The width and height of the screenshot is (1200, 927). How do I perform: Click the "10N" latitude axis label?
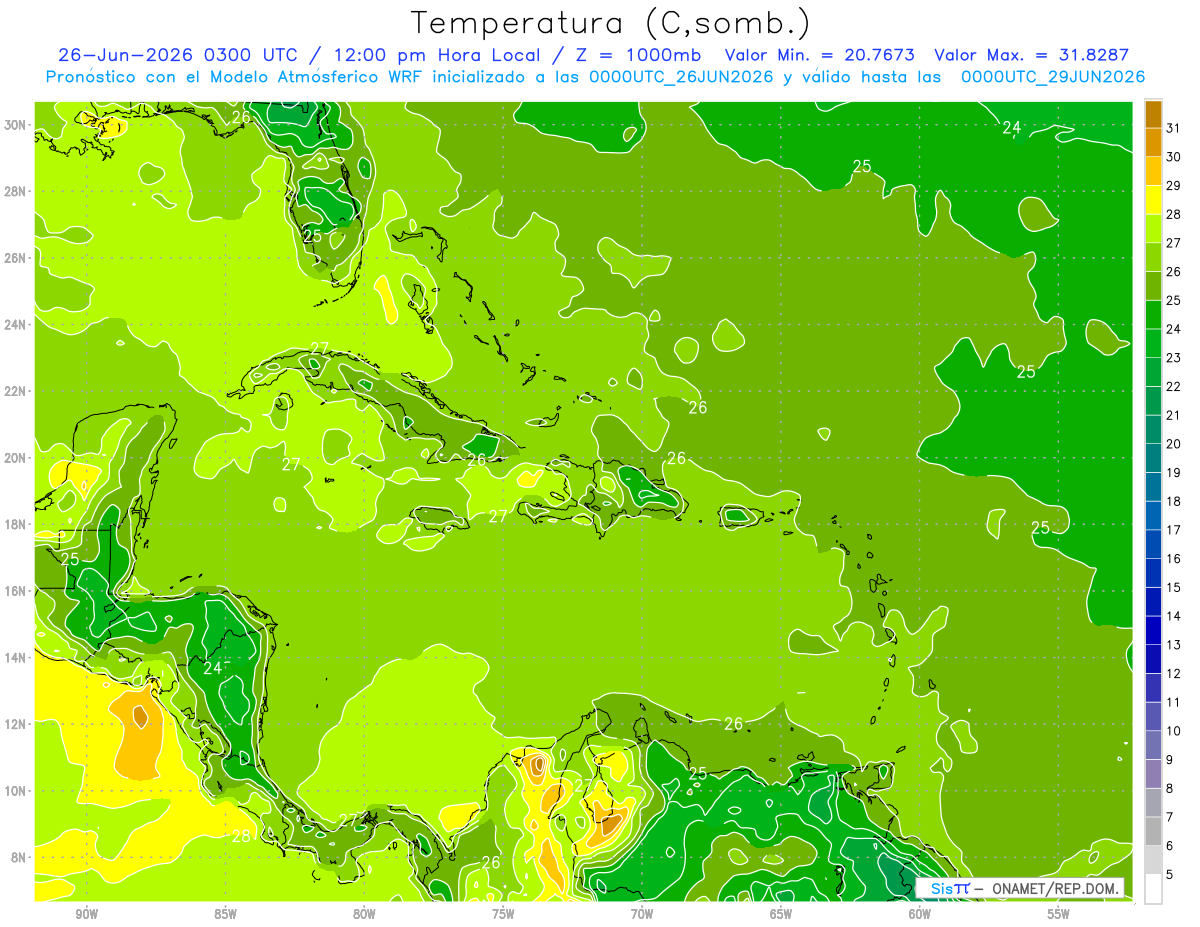[x=17, y=790]
